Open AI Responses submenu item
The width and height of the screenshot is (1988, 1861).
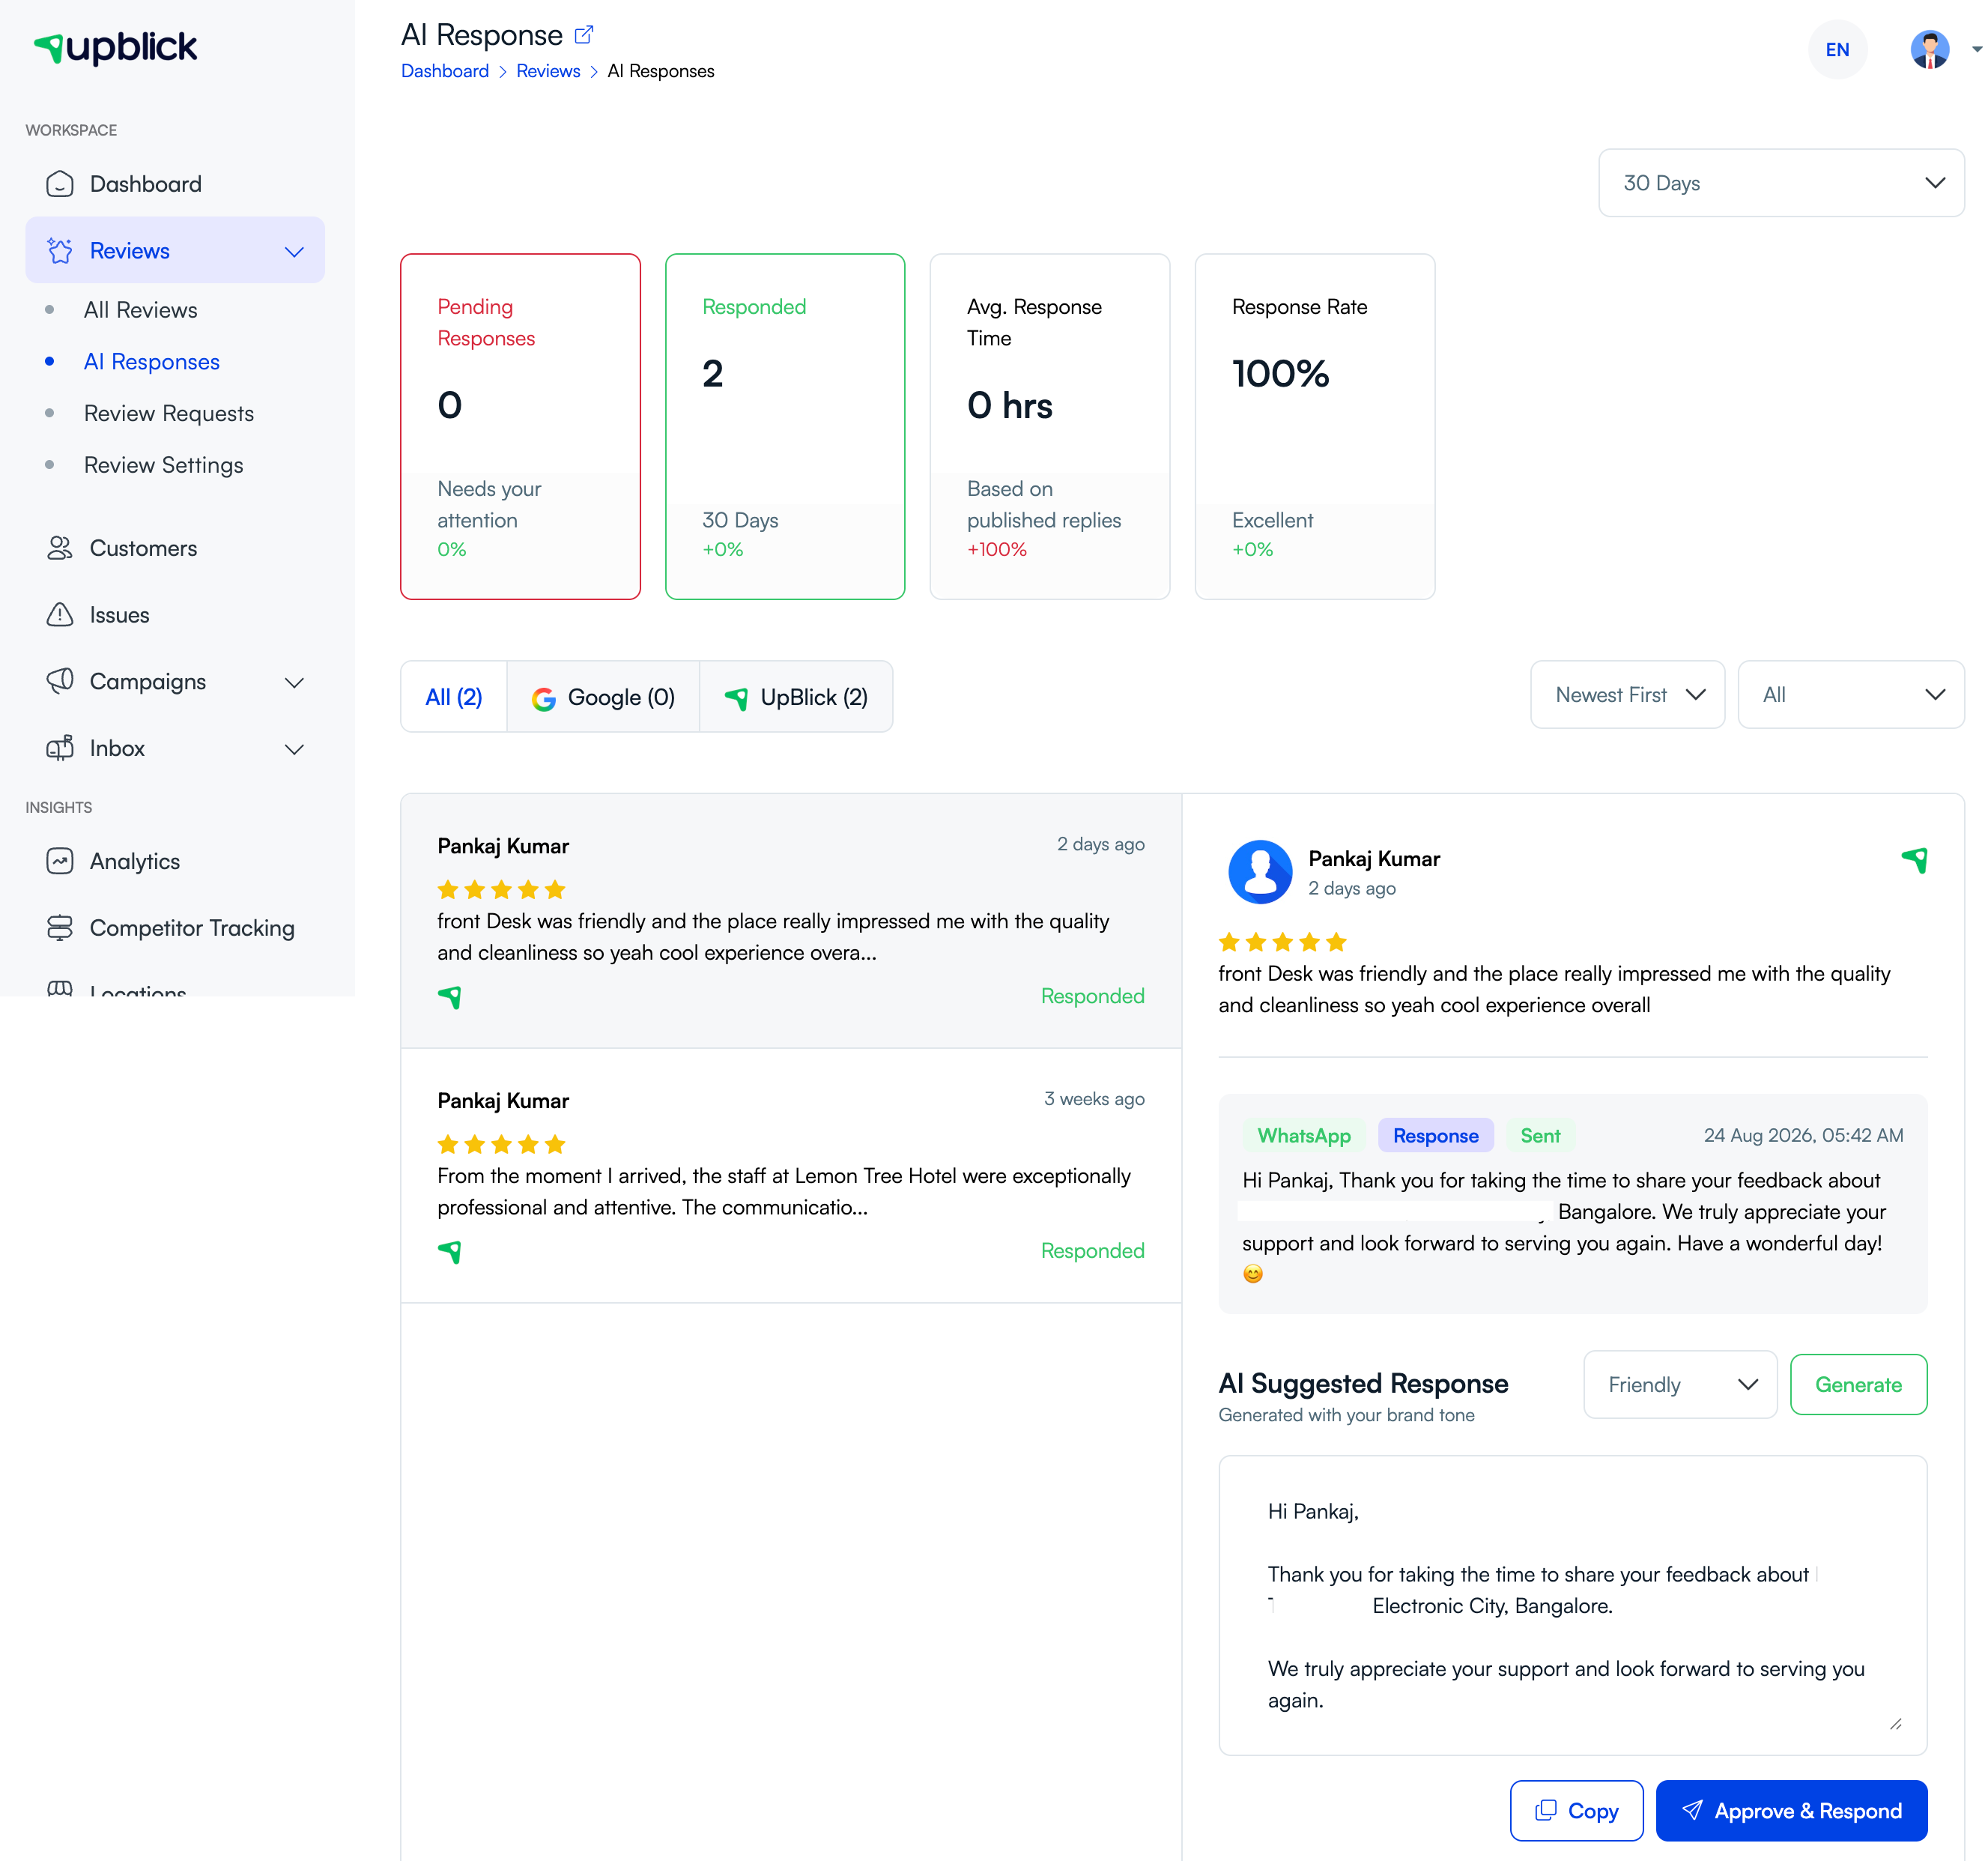[x=152, y=362]
